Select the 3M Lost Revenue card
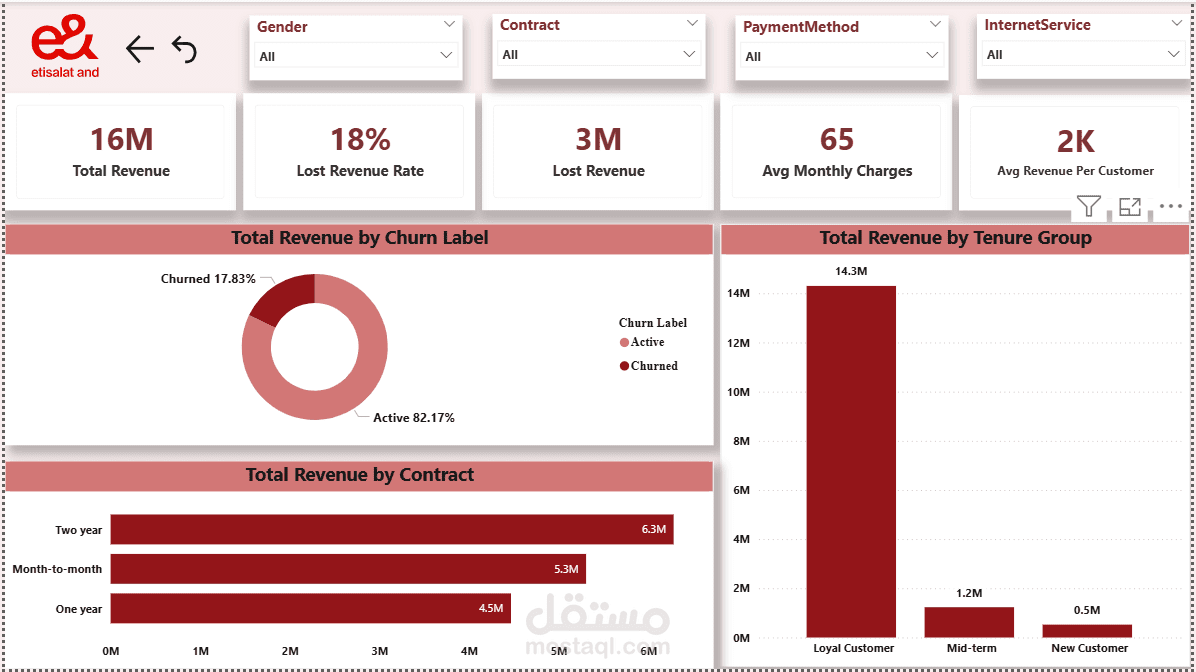The image size is (1196, 672). [598, 152]
